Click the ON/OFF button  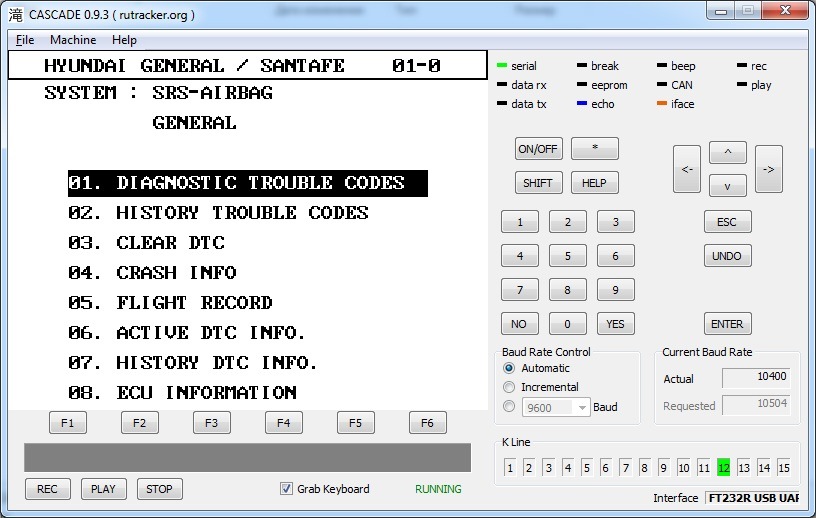[538, 149]
